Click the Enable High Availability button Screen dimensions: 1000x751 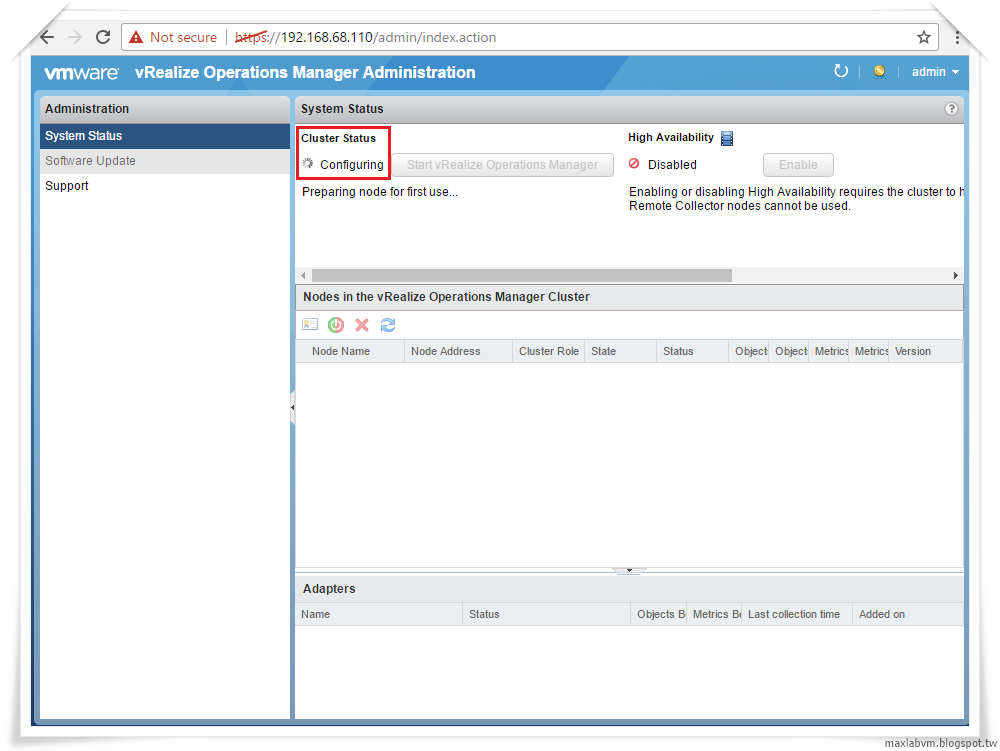click(798, 164)
